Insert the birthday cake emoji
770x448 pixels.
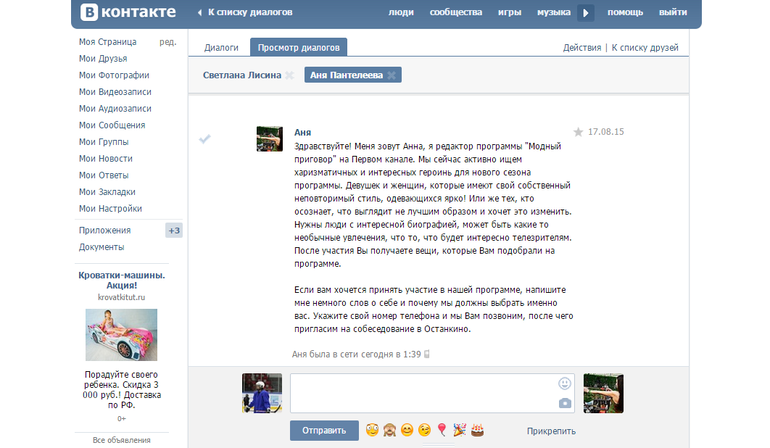[477, 430]
